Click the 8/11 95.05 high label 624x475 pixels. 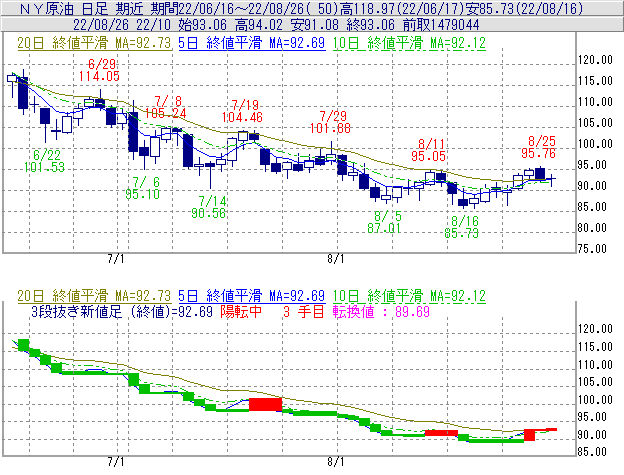point(428,150)
